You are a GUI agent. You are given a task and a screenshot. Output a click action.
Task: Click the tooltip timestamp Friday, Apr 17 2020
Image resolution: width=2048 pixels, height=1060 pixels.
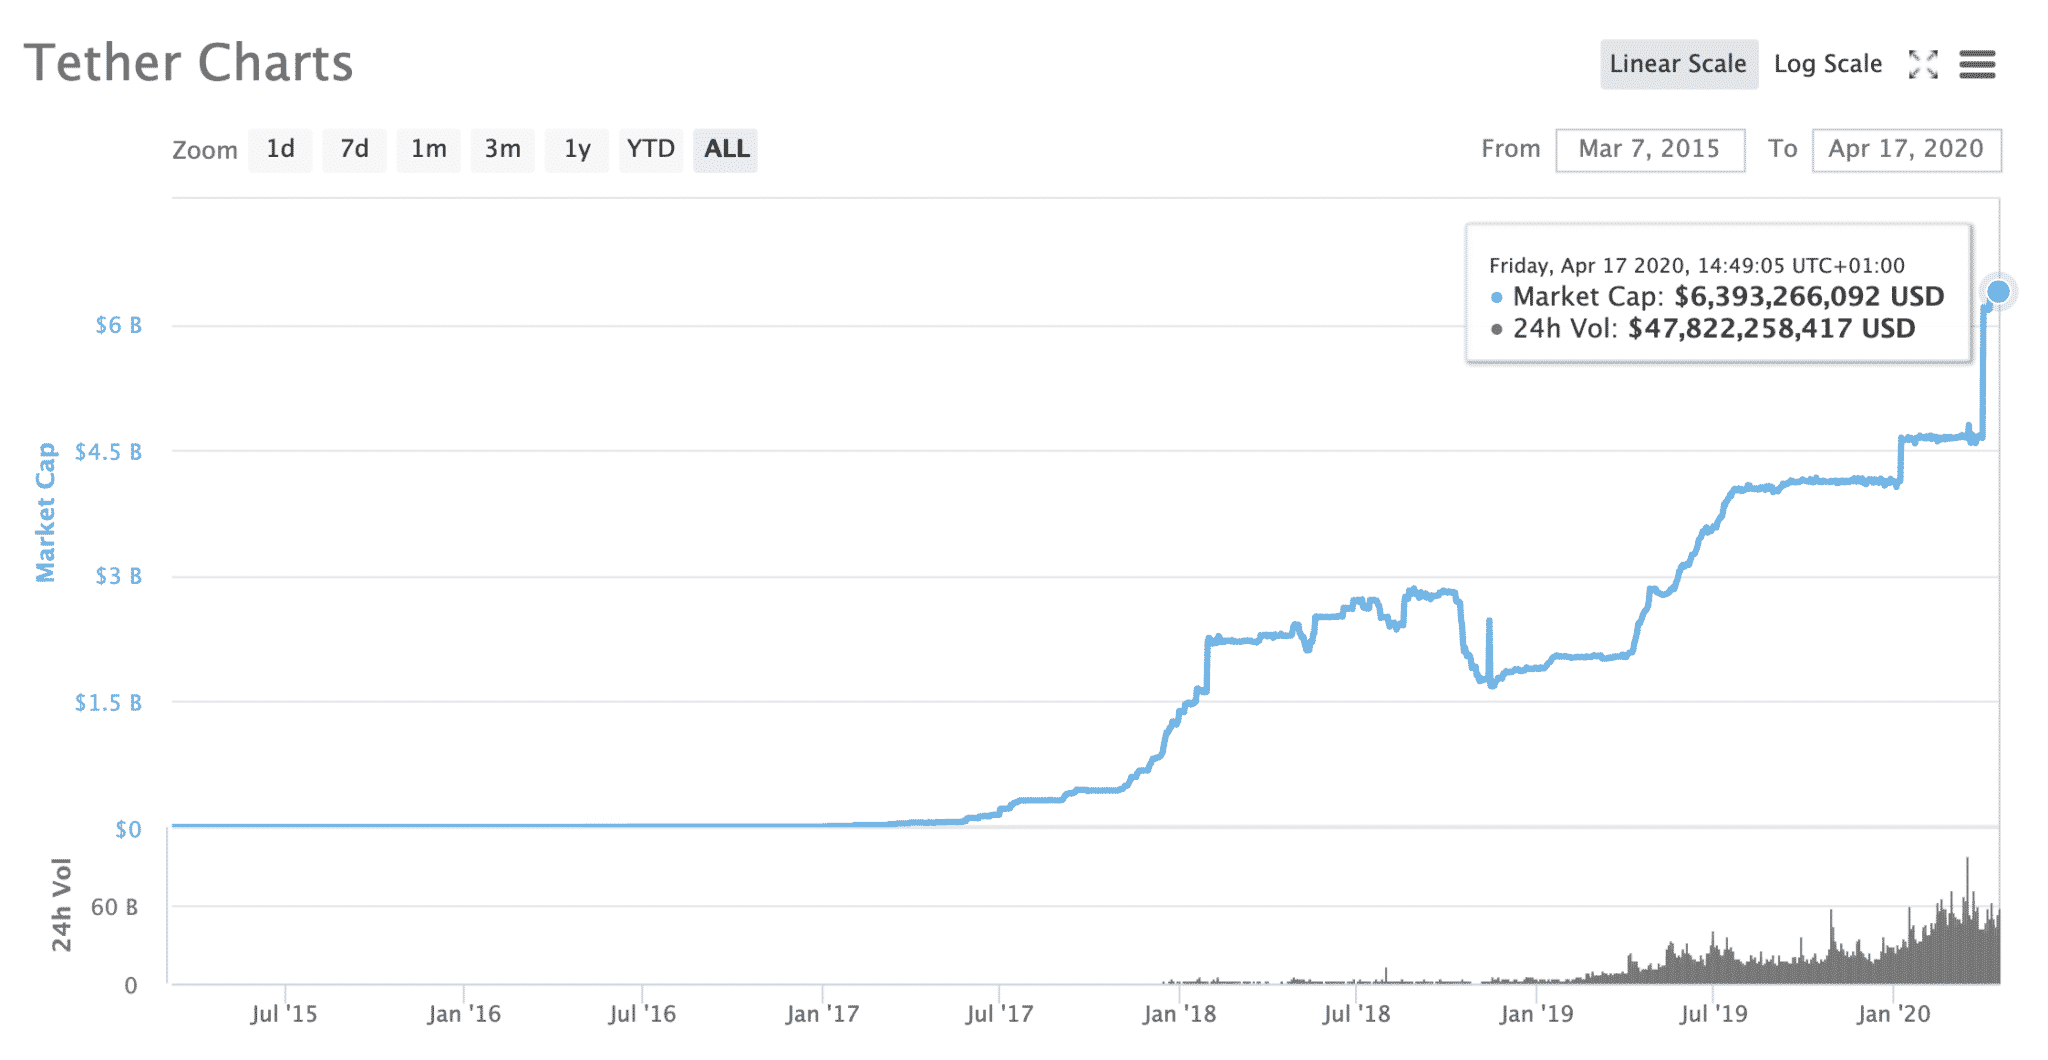coord(1697,266)
